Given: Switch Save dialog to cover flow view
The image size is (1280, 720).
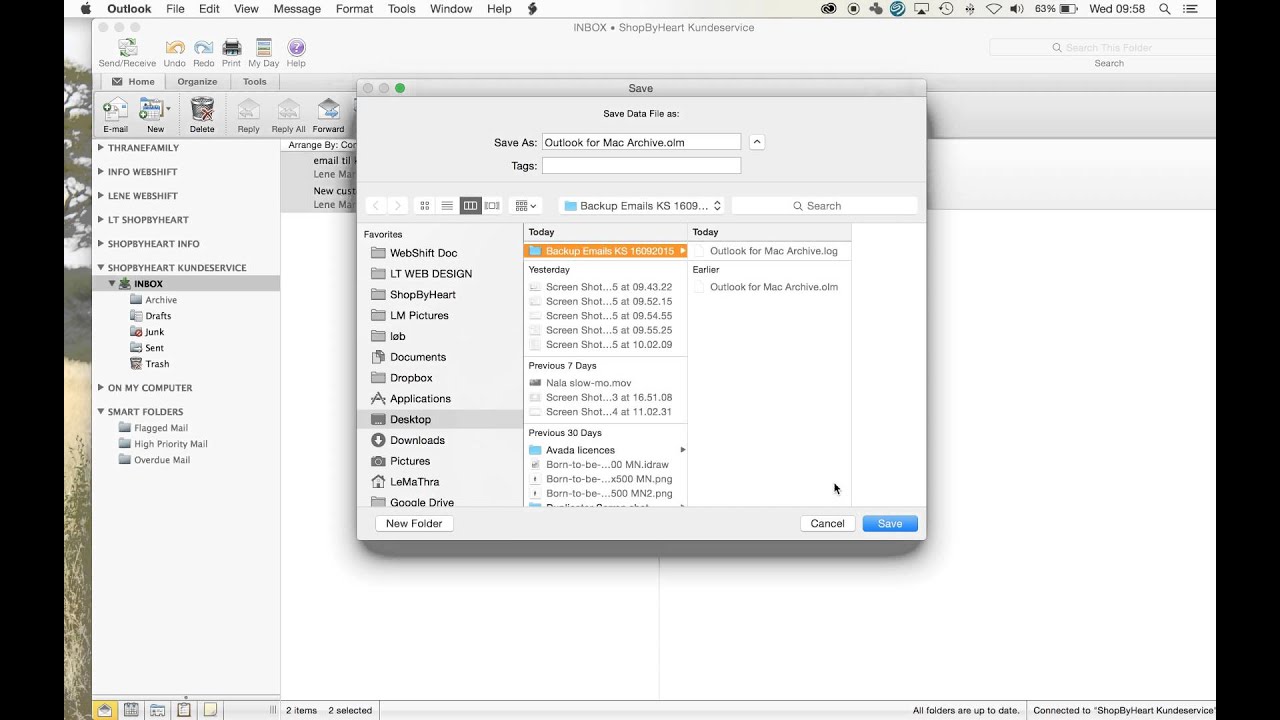Looking at the screenshot, I should click(x=492, y=206).
